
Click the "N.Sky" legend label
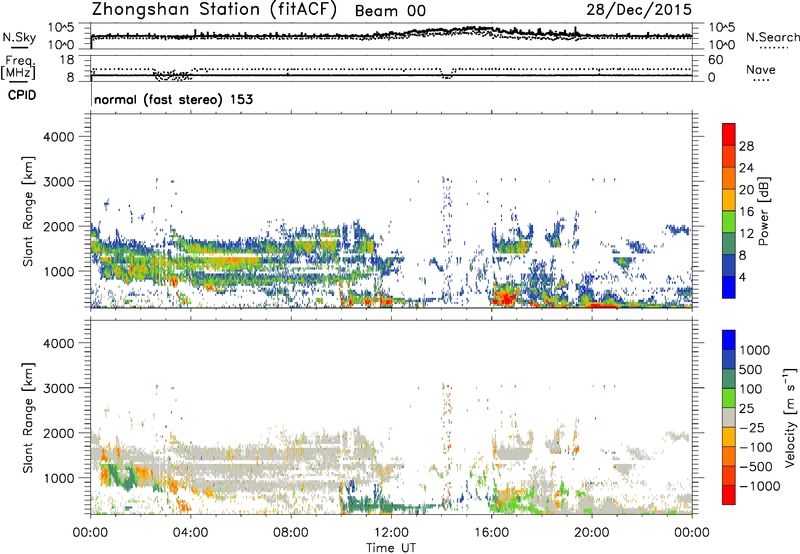(x=19, y=37)
